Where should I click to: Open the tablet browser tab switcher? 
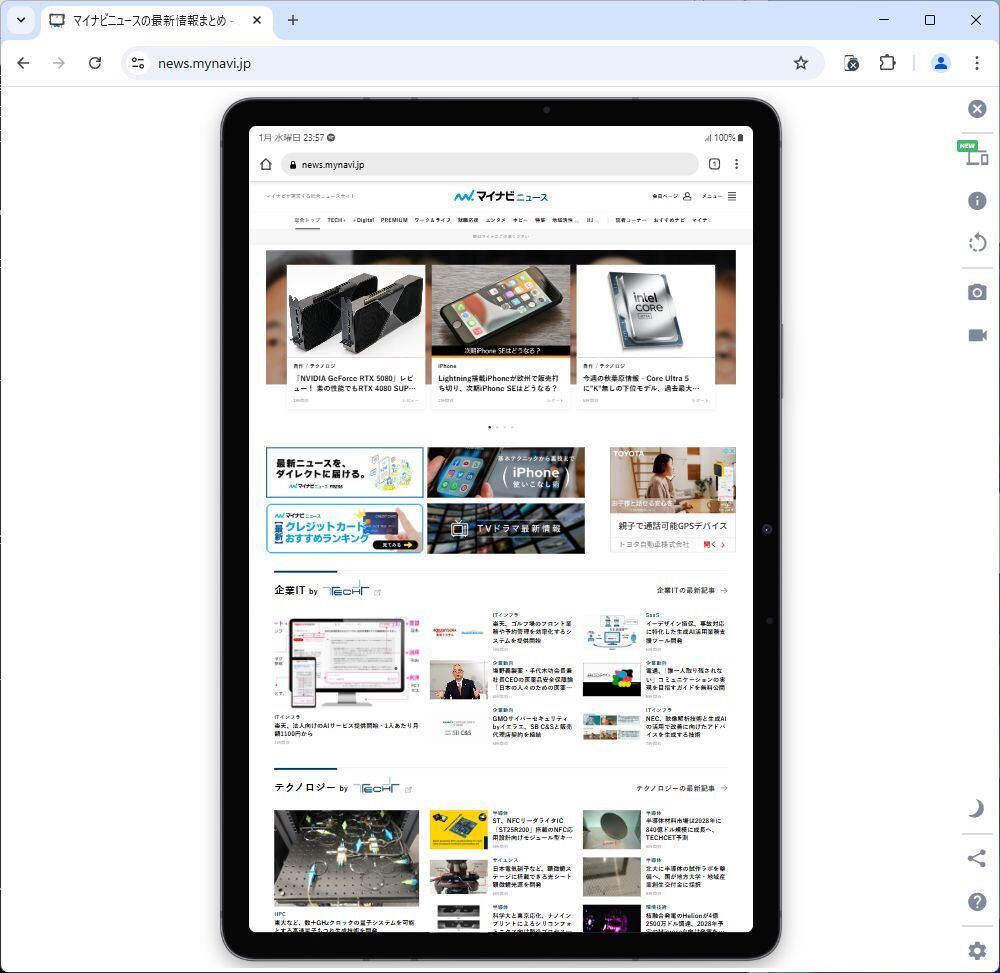714,164
